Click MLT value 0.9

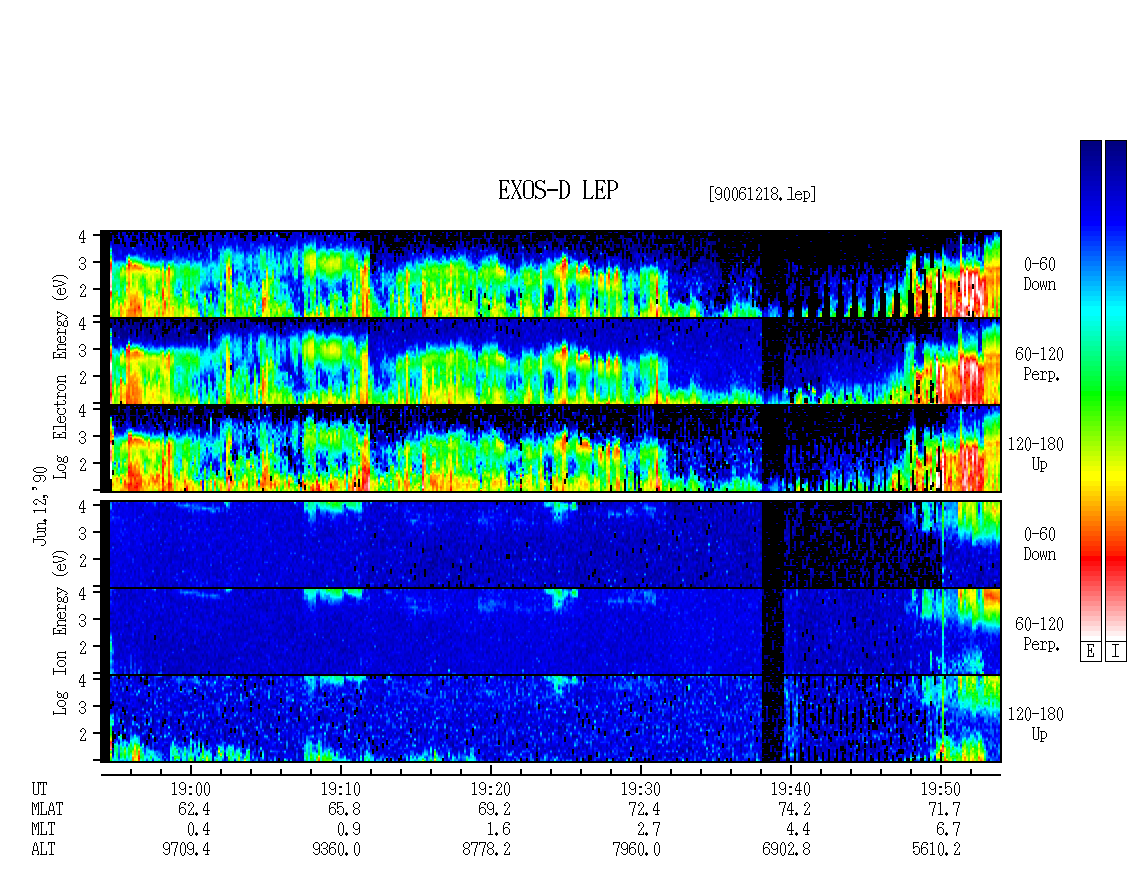[349, 830]
